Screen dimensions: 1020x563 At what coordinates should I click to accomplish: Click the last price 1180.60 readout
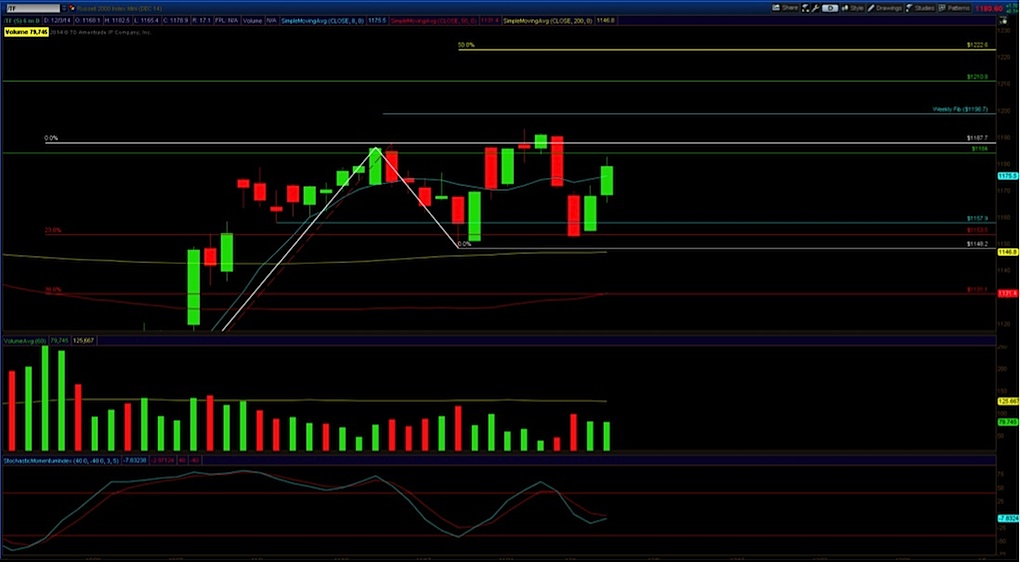988,8
